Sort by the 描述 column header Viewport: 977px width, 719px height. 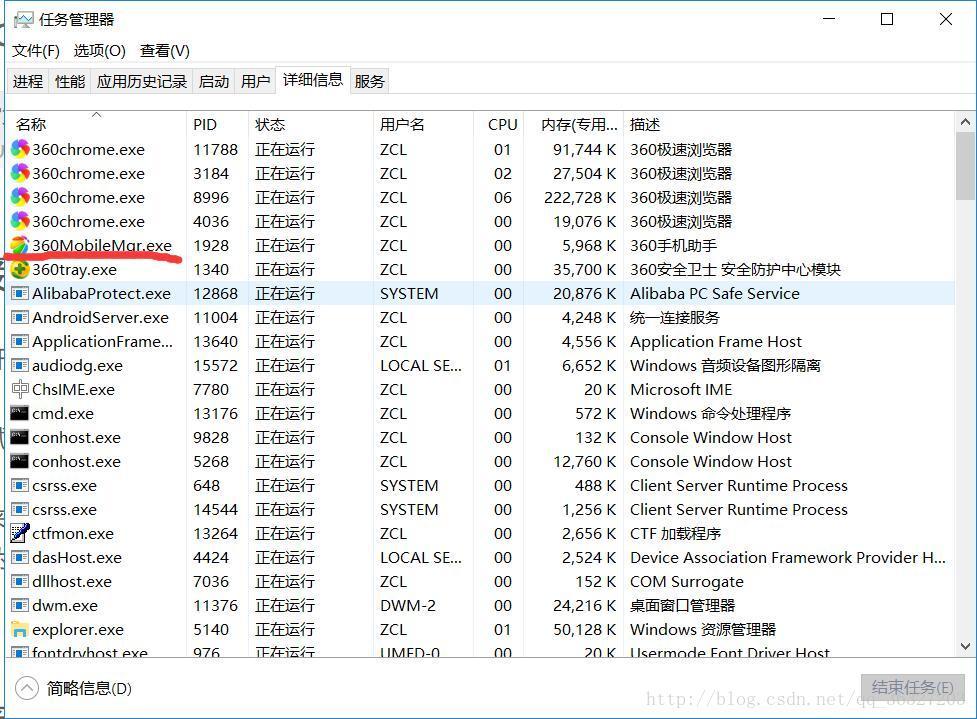(789, 125)
